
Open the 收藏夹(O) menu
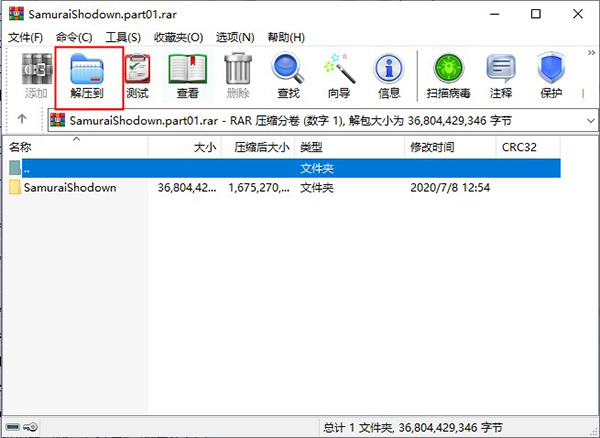178,37
